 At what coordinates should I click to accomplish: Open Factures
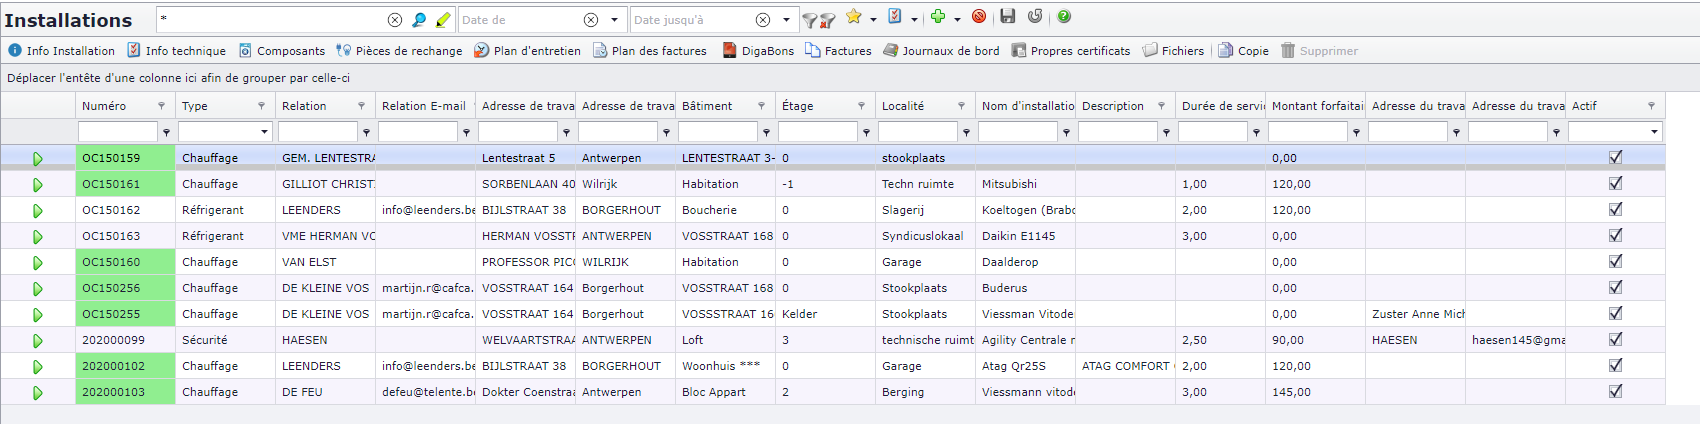[838, 51]
